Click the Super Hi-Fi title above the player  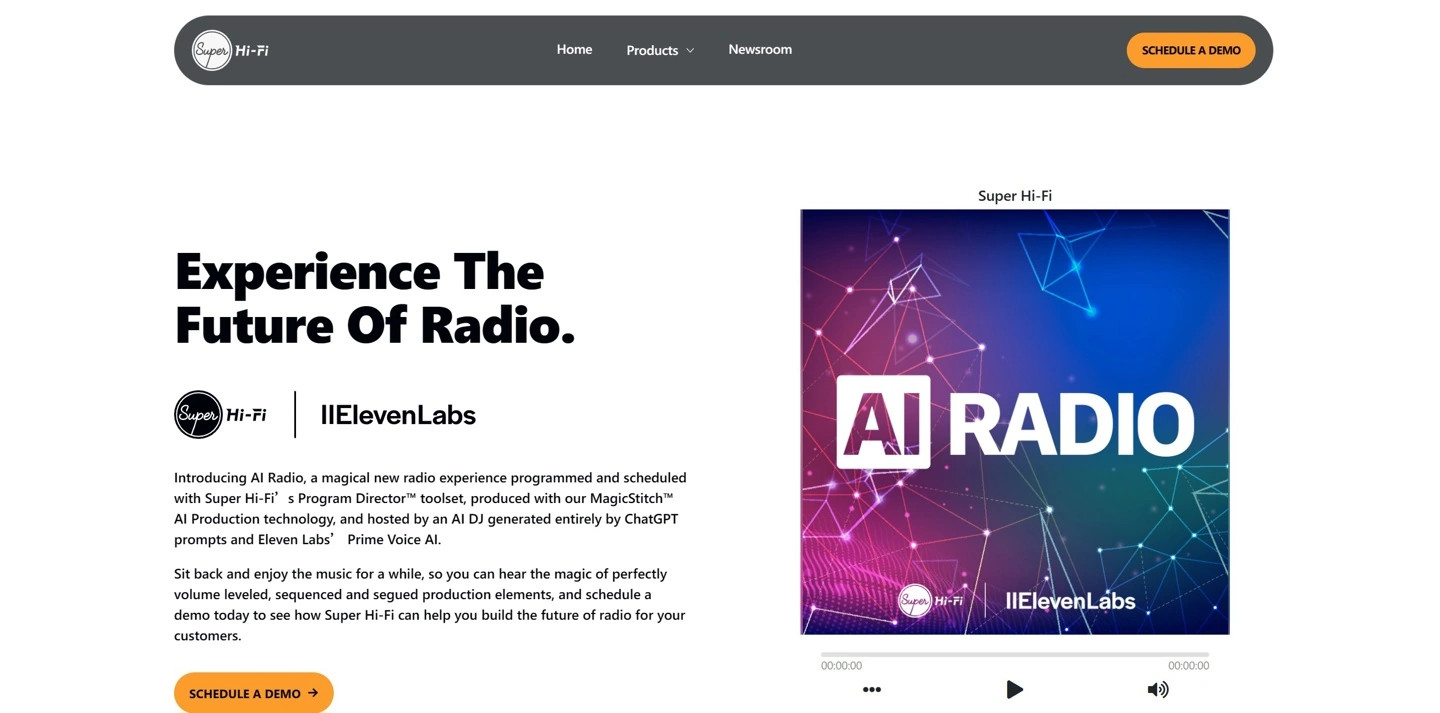point(1014,196)
